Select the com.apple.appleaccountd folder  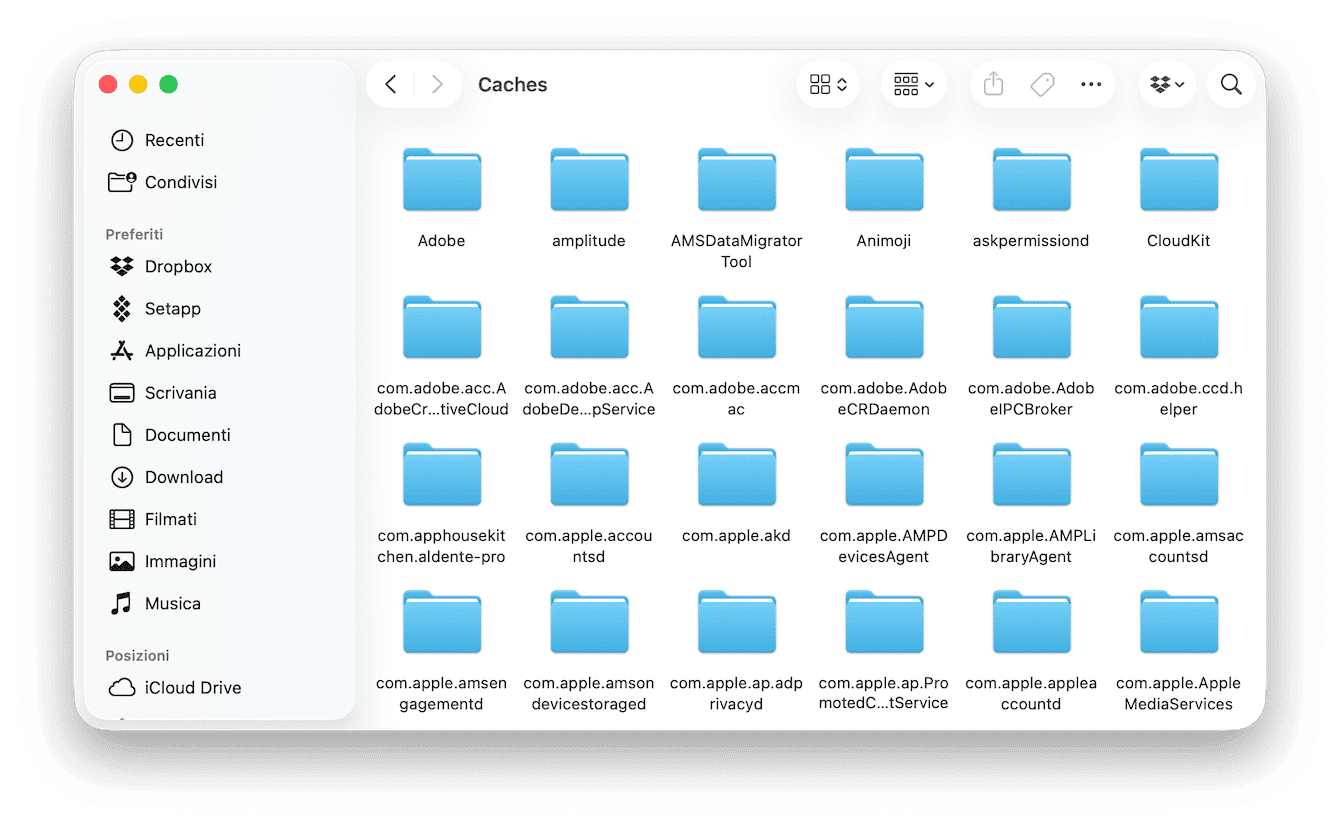(x=1031, y=622)
